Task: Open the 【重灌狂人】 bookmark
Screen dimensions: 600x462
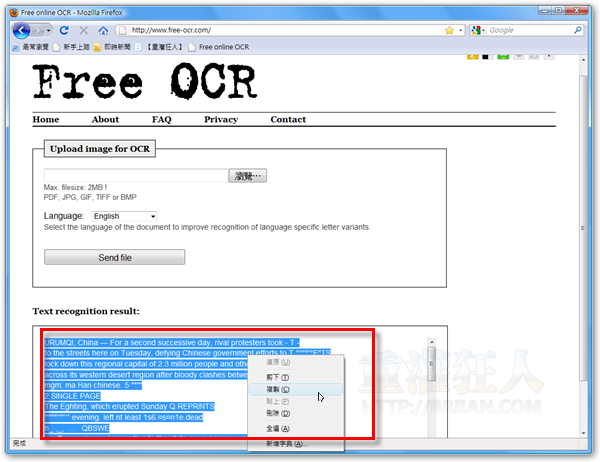Action: pos(160,47)
